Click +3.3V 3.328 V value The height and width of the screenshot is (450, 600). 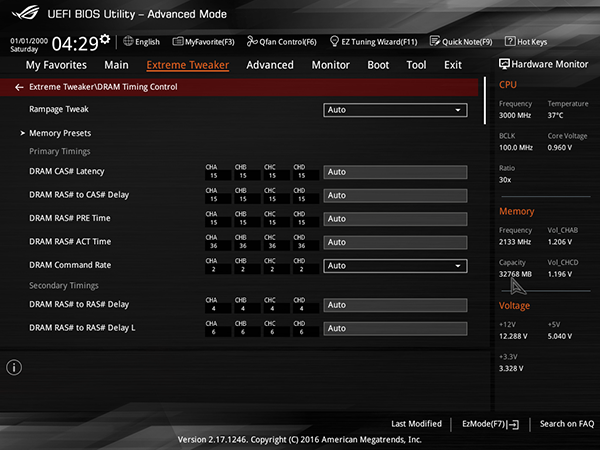[x=511, y=368]
